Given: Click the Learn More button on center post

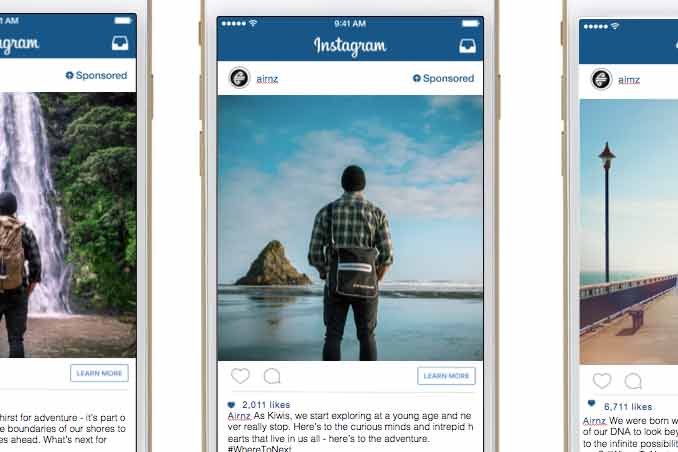Looking at the screenshot, I should (x=446, y=376).
